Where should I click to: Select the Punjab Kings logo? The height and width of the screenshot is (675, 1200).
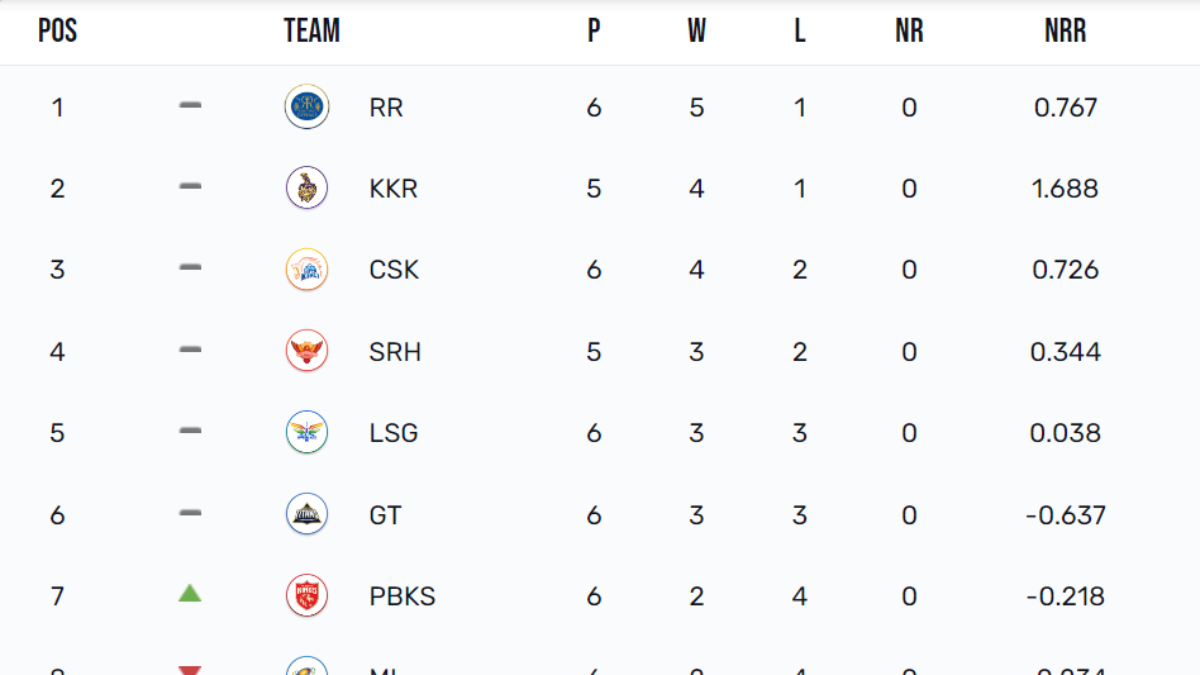(306, 596)
